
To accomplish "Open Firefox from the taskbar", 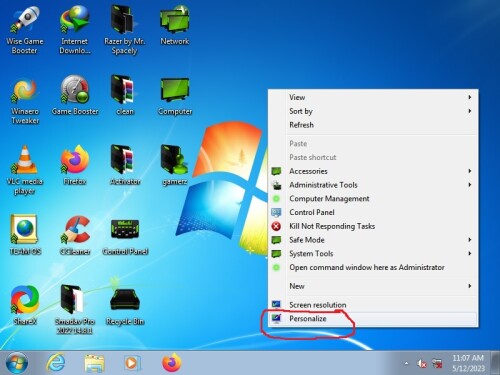I will point(172,363).
